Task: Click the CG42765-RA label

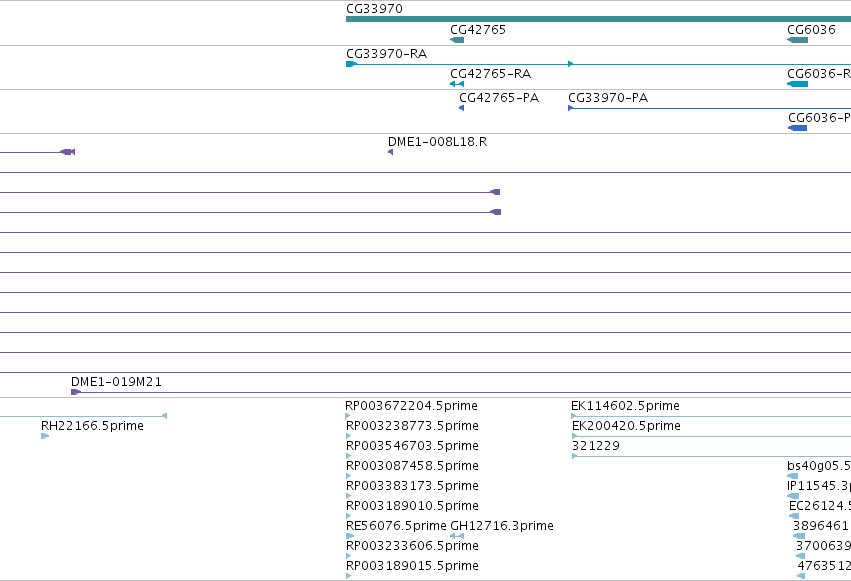Action: 490,74
